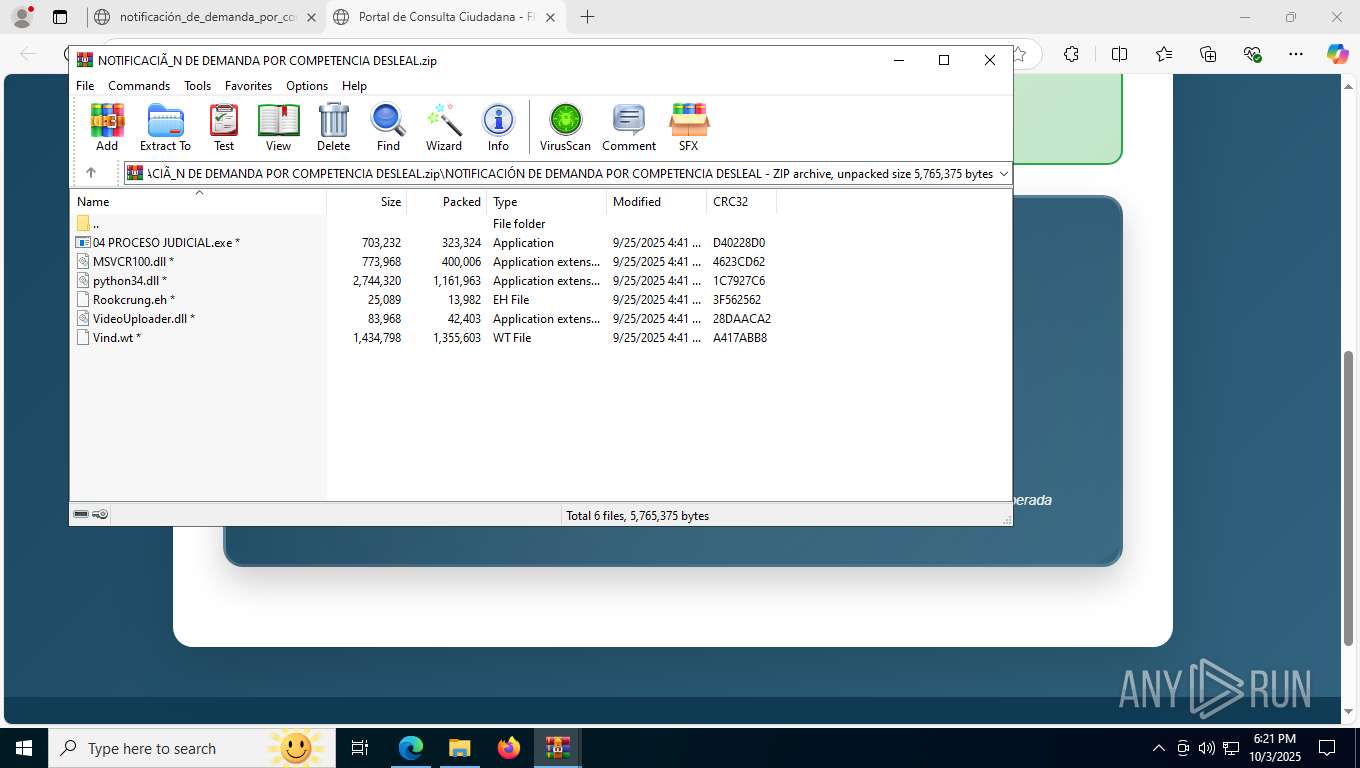Select the parent folder '..' entry
1360x768 pixels.
coord(88,224)
